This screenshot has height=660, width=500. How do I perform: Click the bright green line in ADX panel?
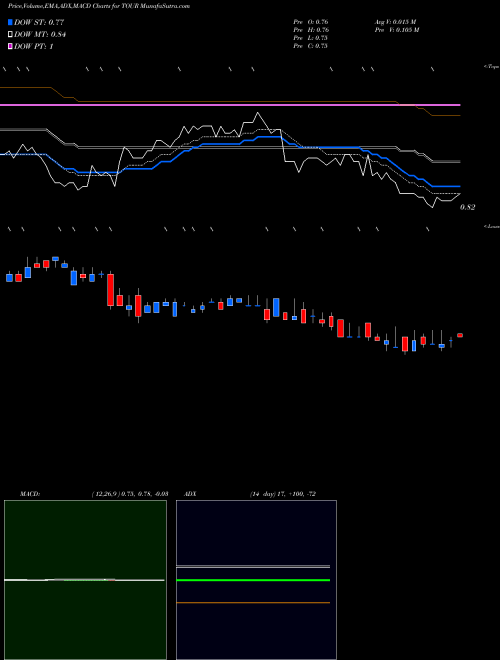pyautogui.click(x=253, y=580)
